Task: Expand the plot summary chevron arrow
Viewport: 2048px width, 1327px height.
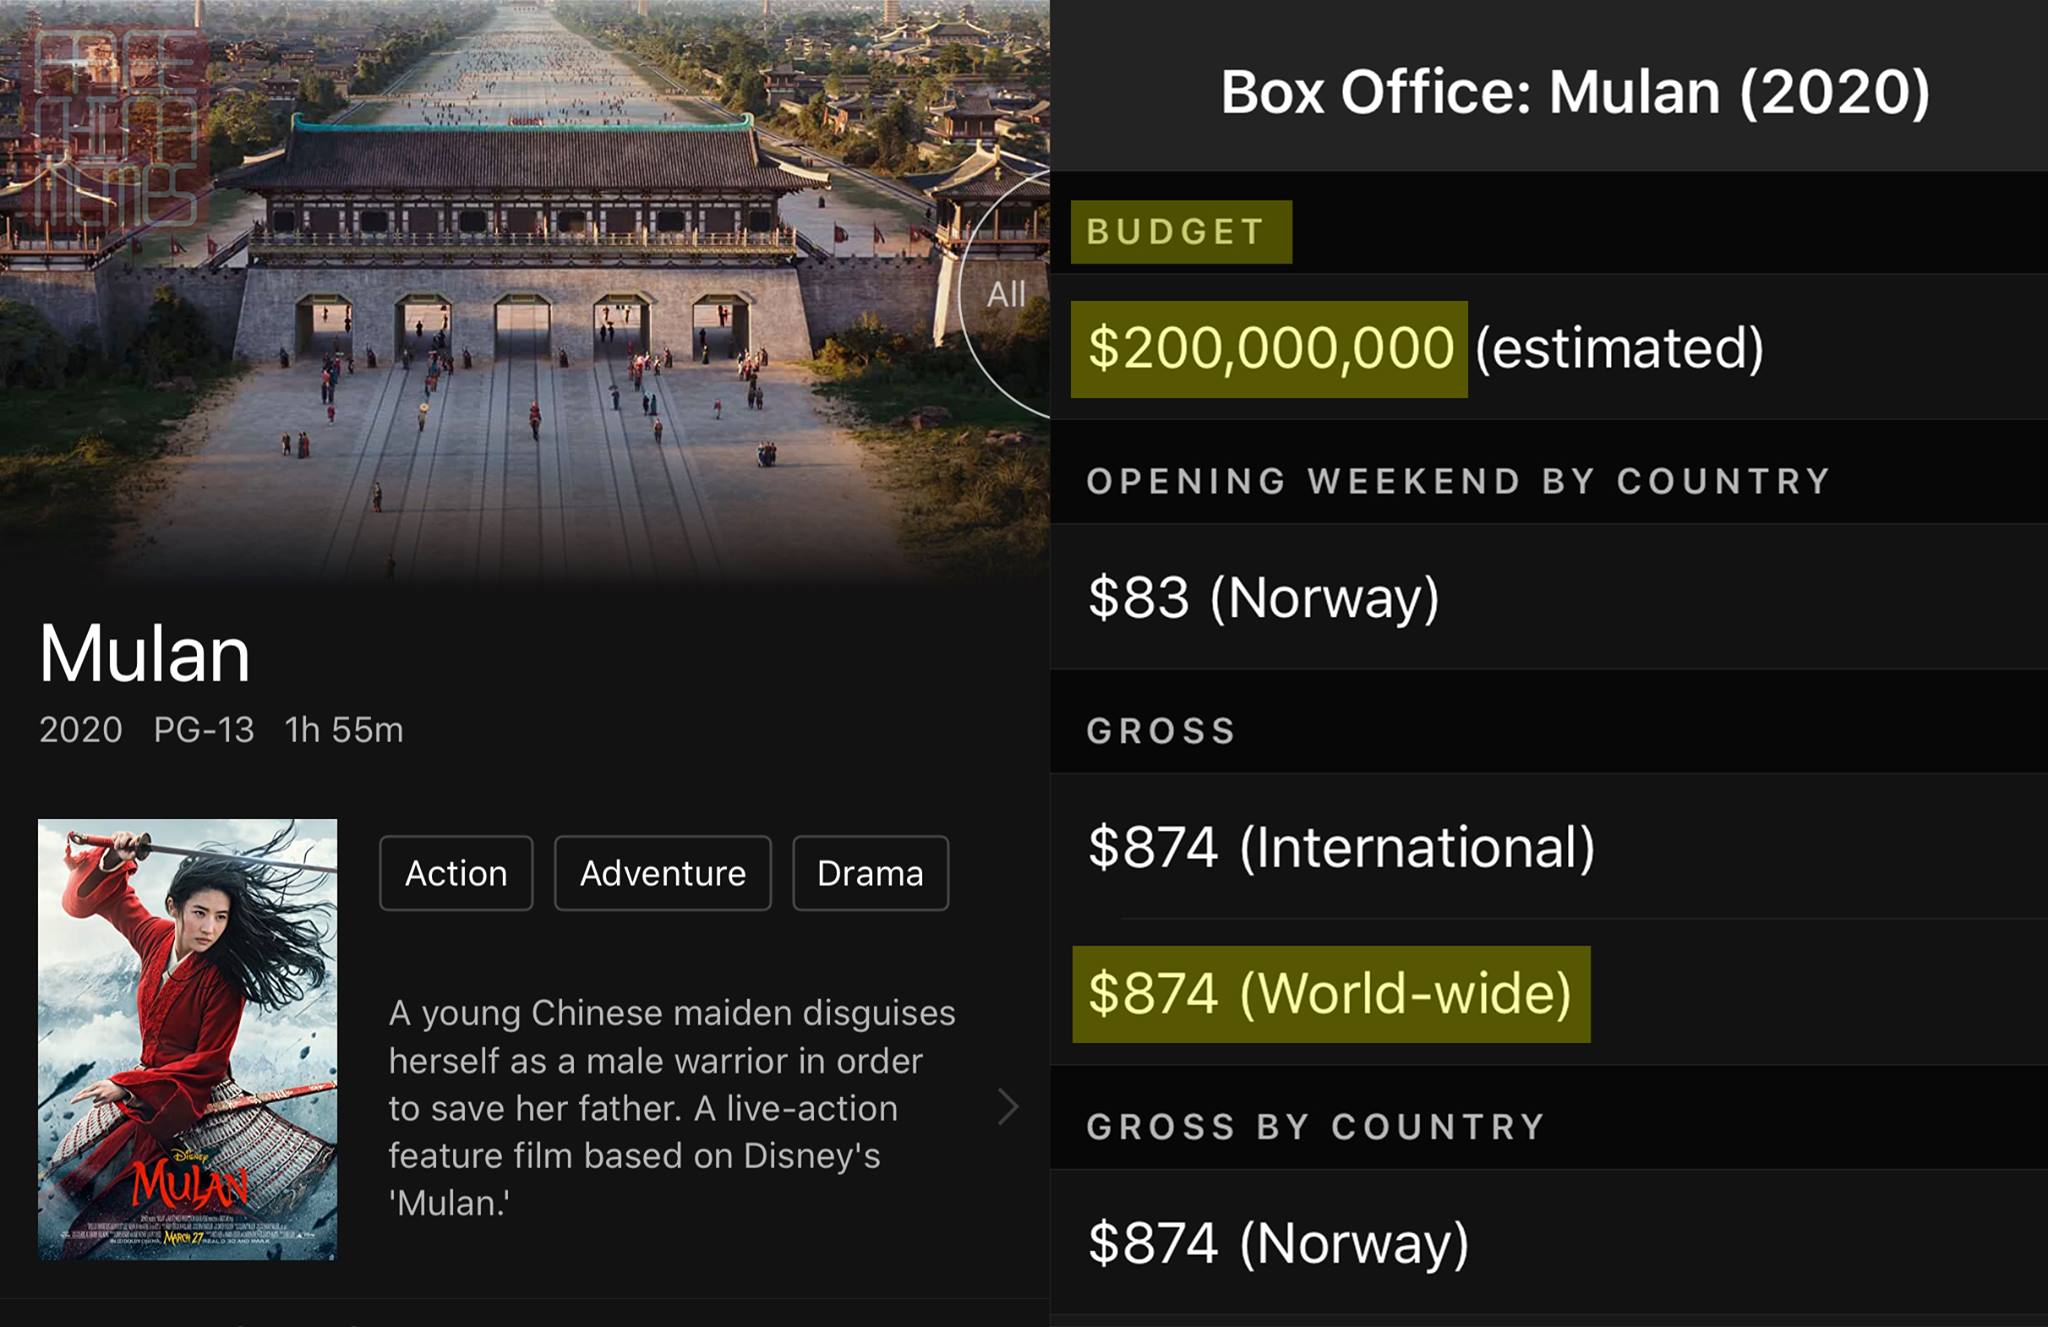Action: [x=1008, y=1107]
